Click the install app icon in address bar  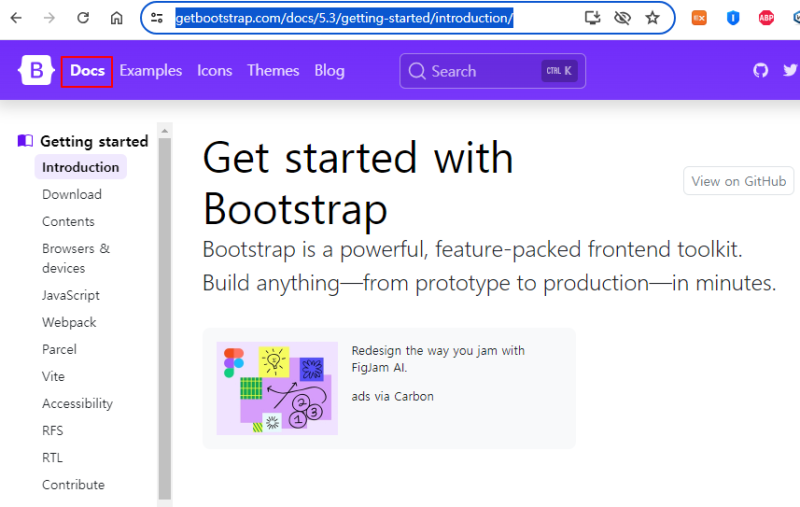pyautogui.click(x=592, y=18)
